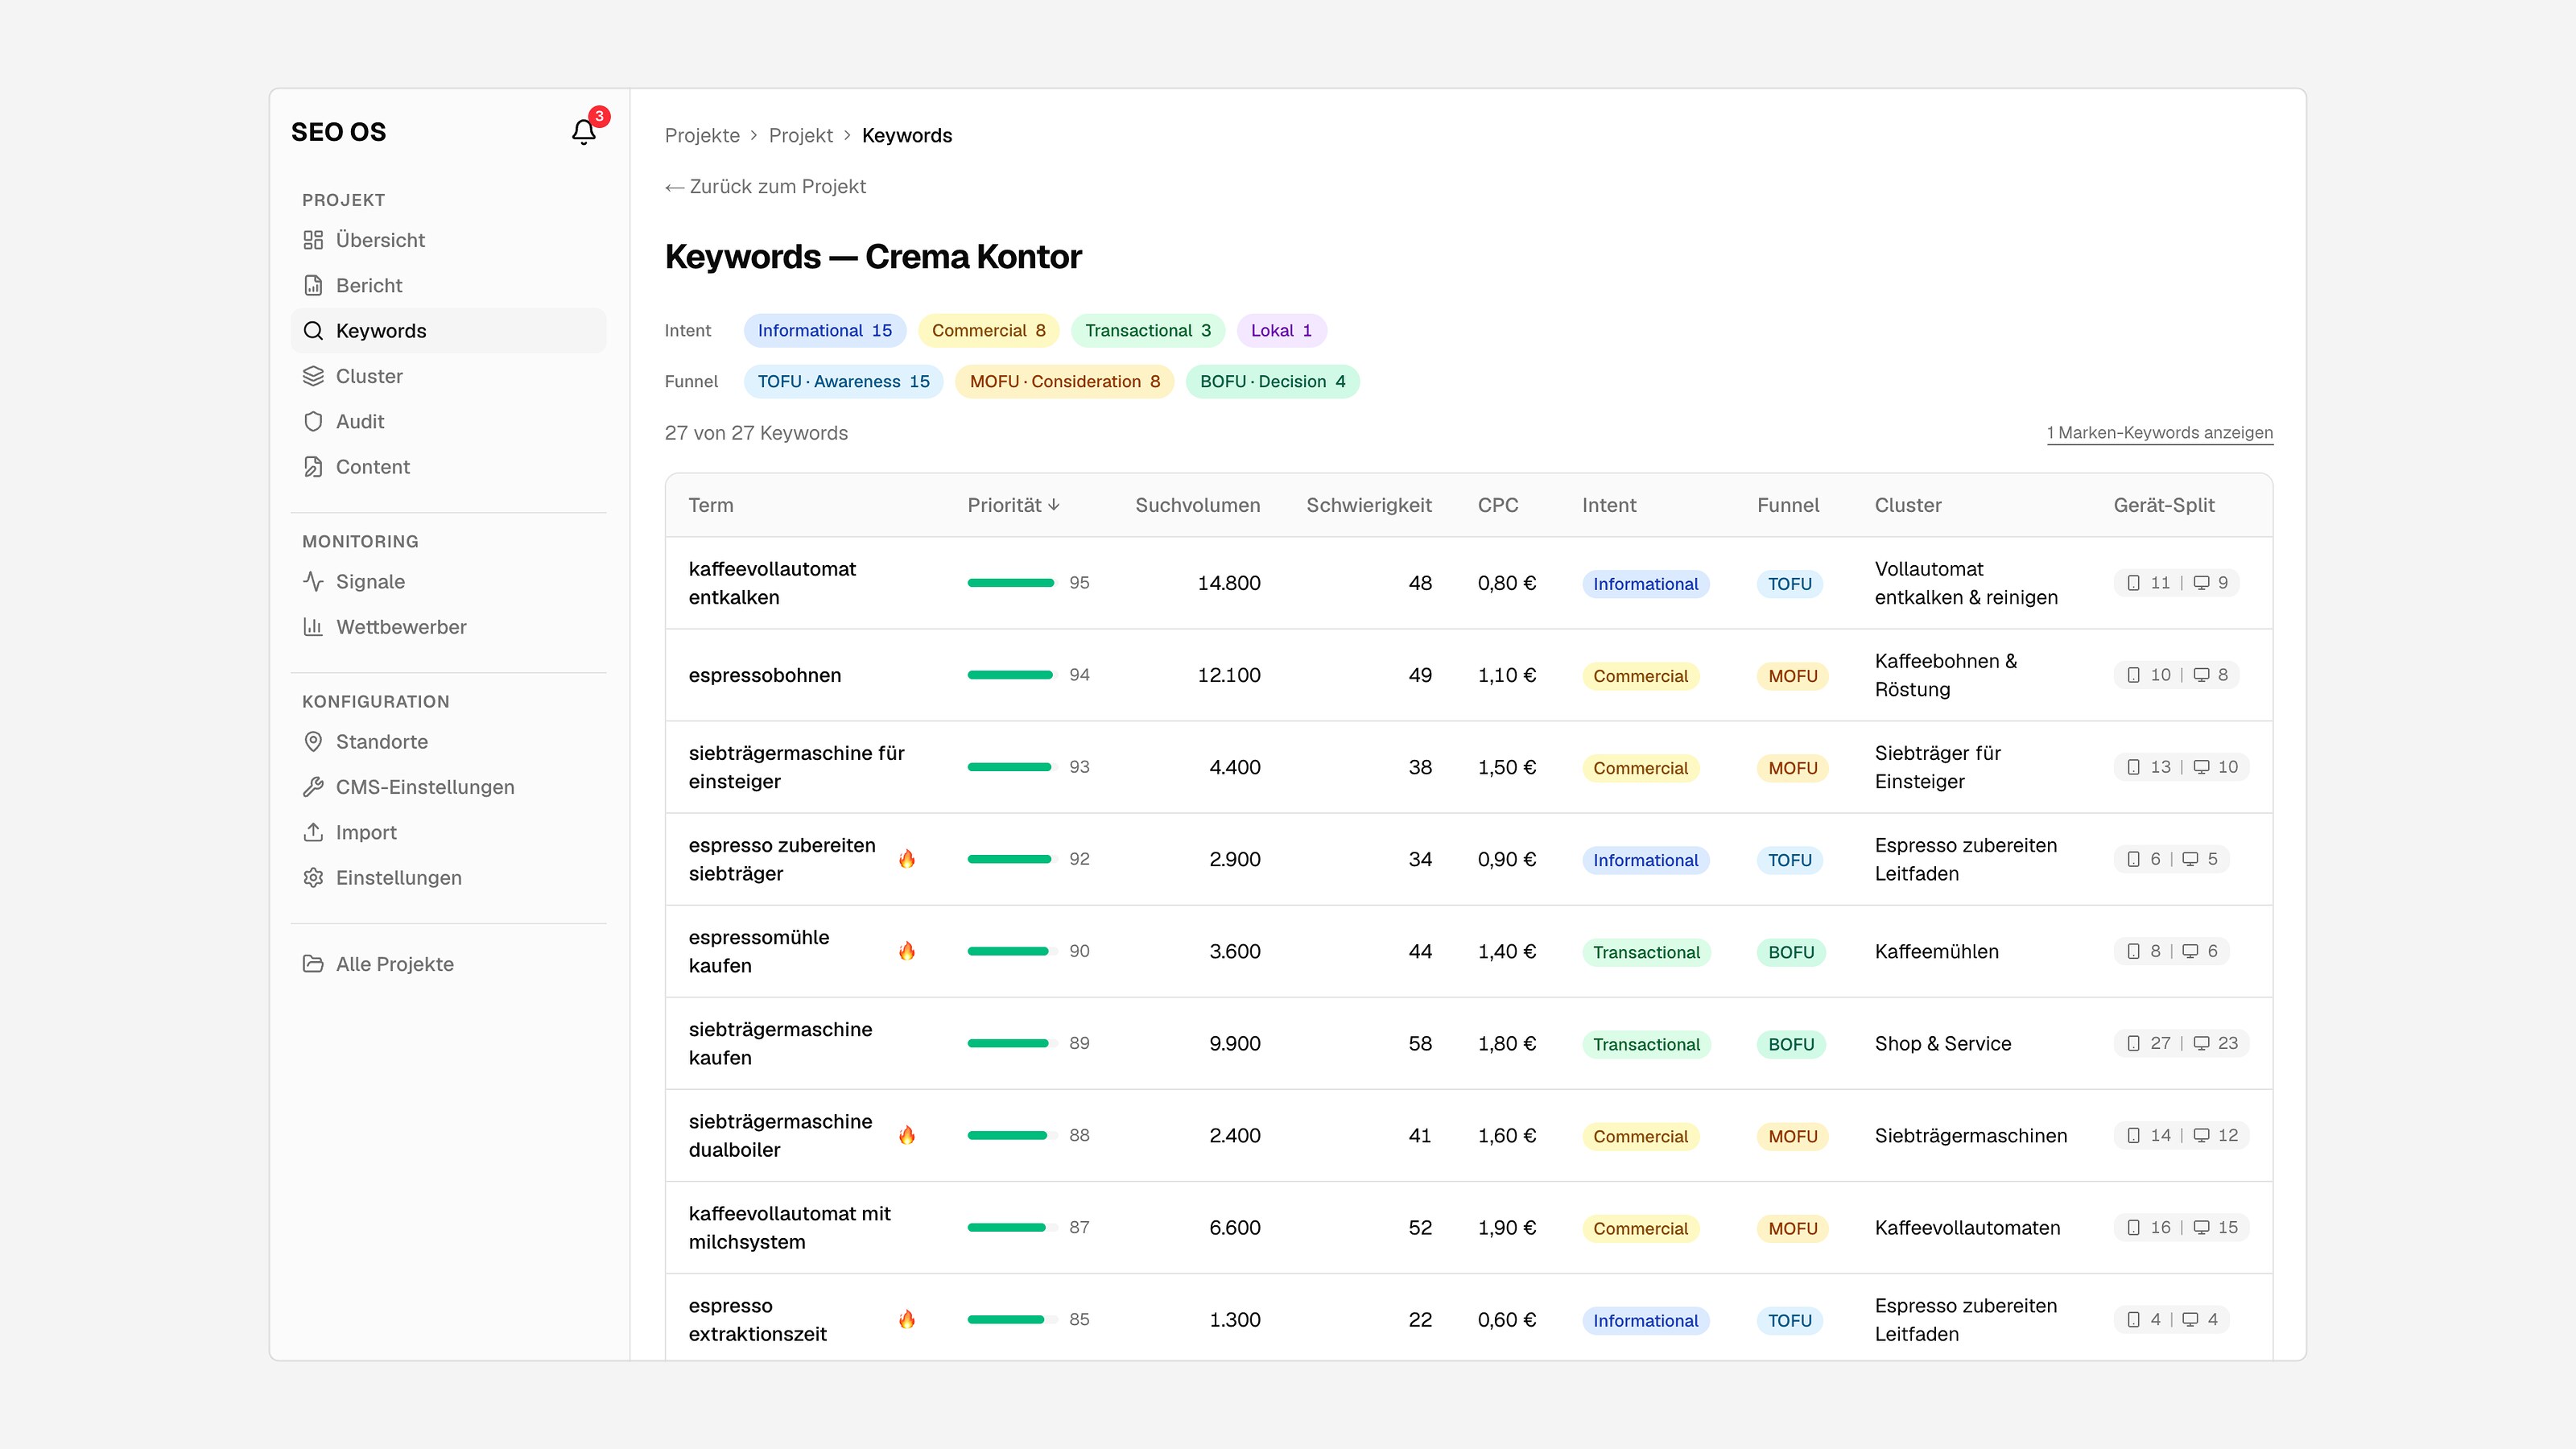The width and height of the screenshot is (2576, 1449).
Task: Sort by the Schwierigkeit column header
Action: point(1368,505)
